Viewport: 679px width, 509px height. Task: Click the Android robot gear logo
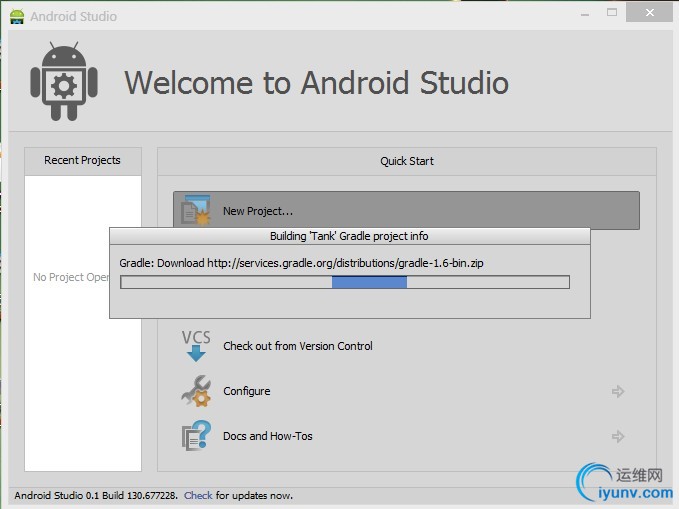pos(64,81)
